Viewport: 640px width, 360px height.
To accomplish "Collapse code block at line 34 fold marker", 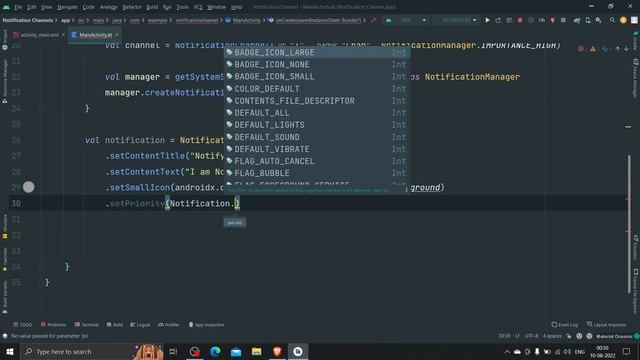I will click(41, 267).
